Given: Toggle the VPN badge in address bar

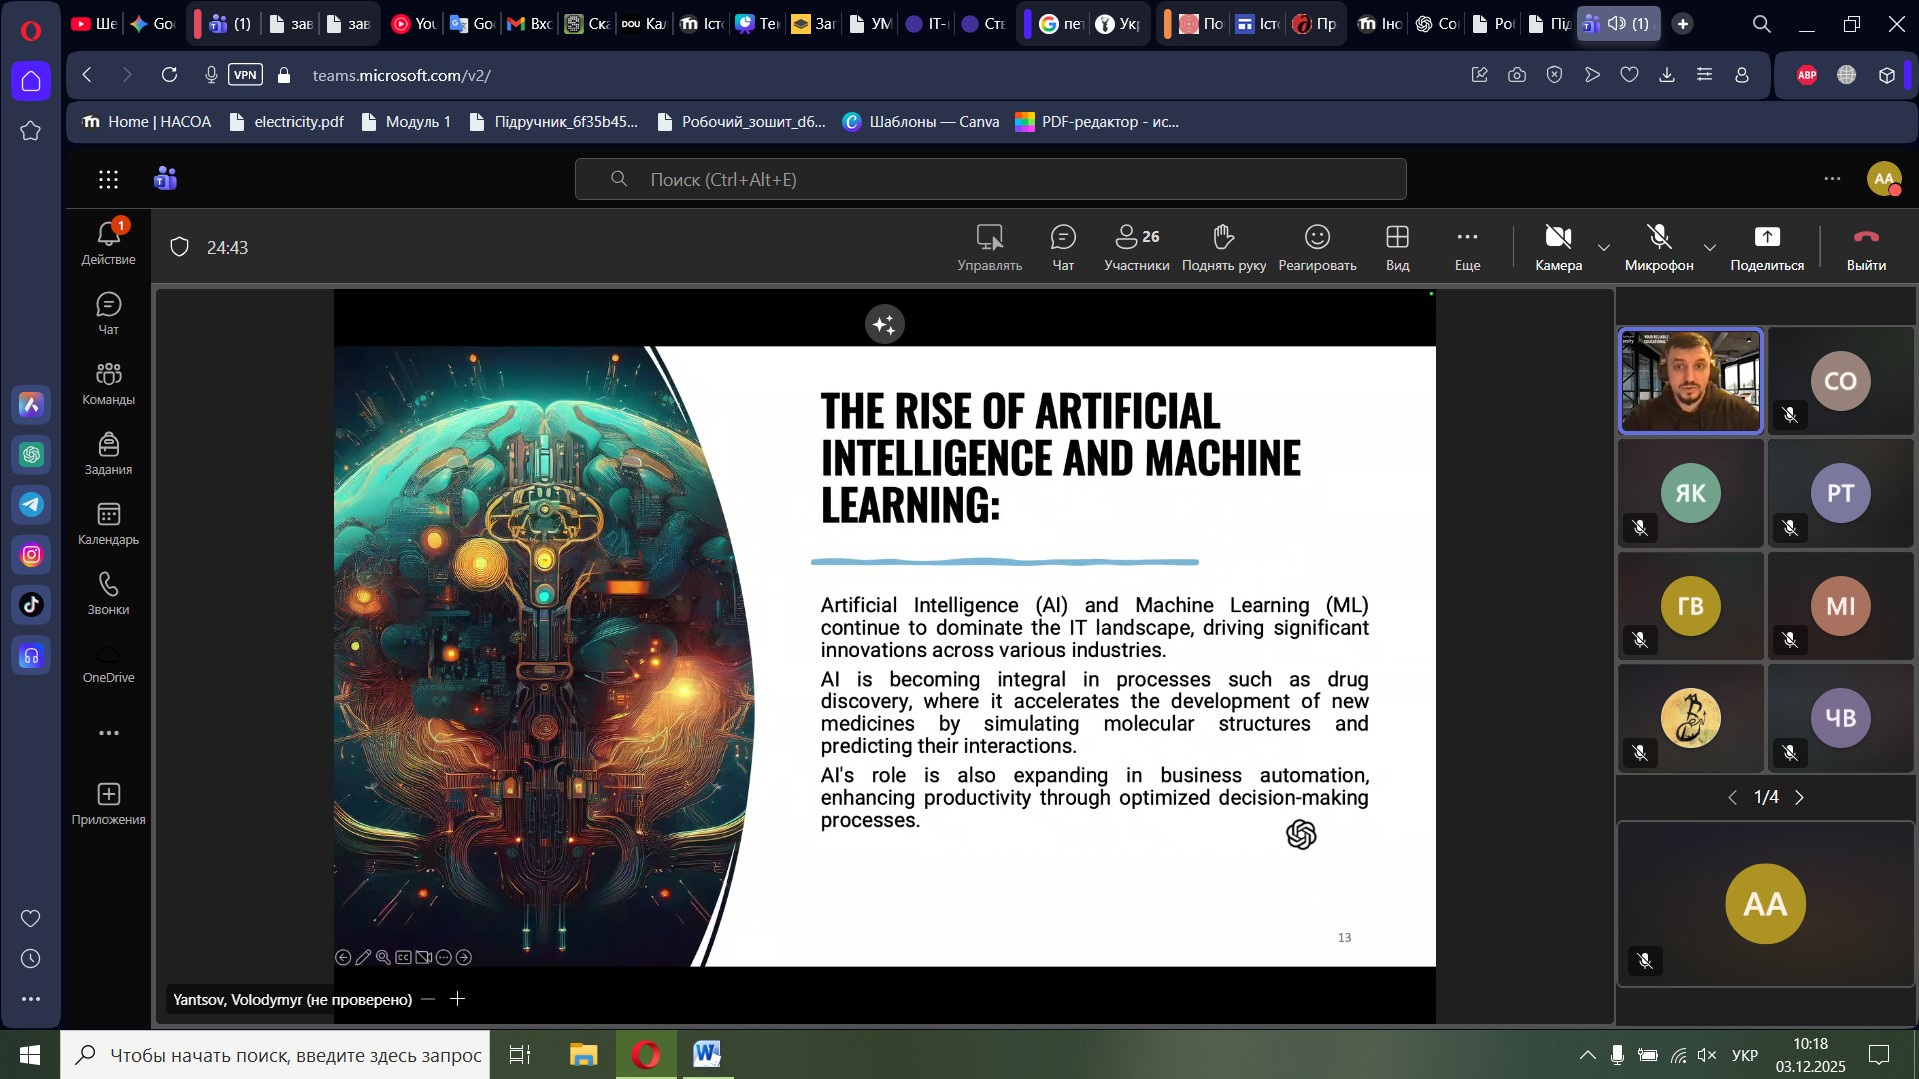Looking at the screenshot, I should pos(245,75).
